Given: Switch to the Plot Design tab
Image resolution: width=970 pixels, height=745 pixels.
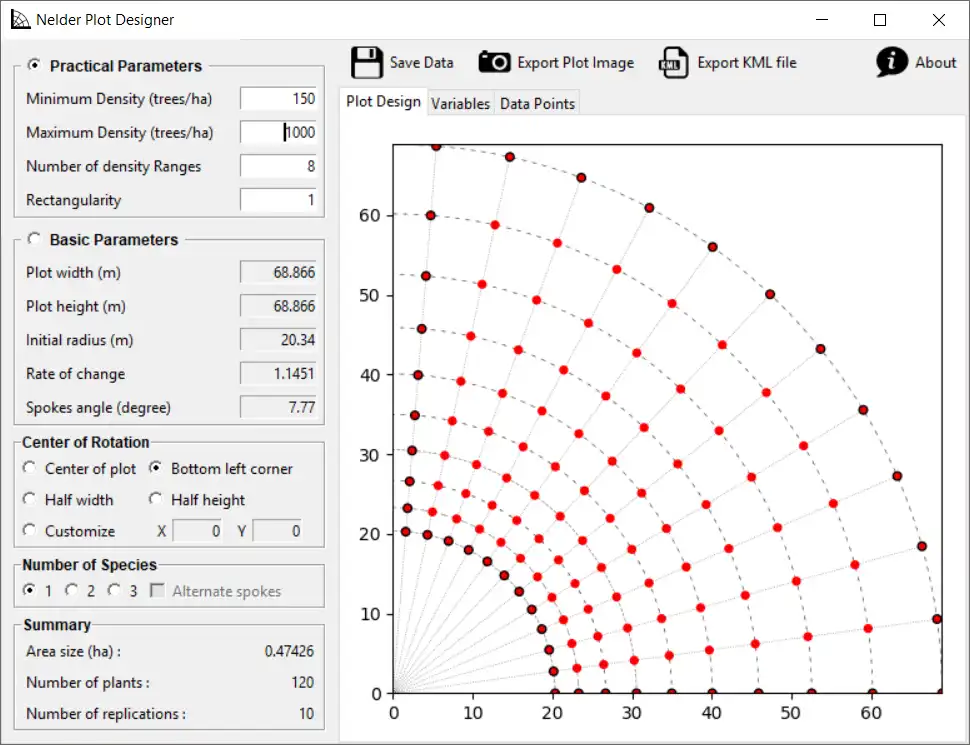Looking at the screenshot, I should click(383, 101).
